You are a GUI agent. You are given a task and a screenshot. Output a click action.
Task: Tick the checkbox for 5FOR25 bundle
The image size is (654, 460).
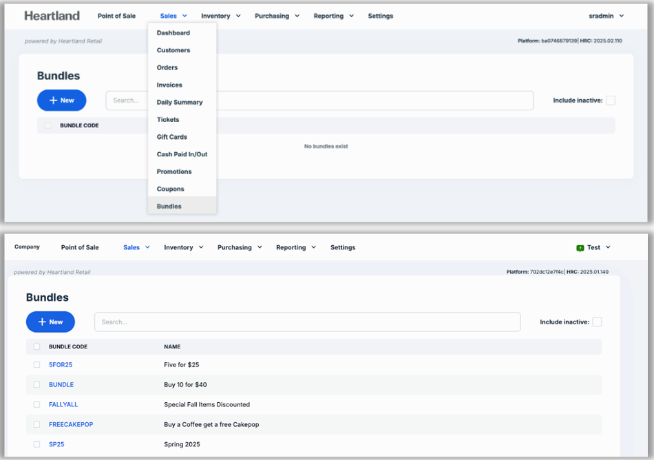(x=37, y=365)
